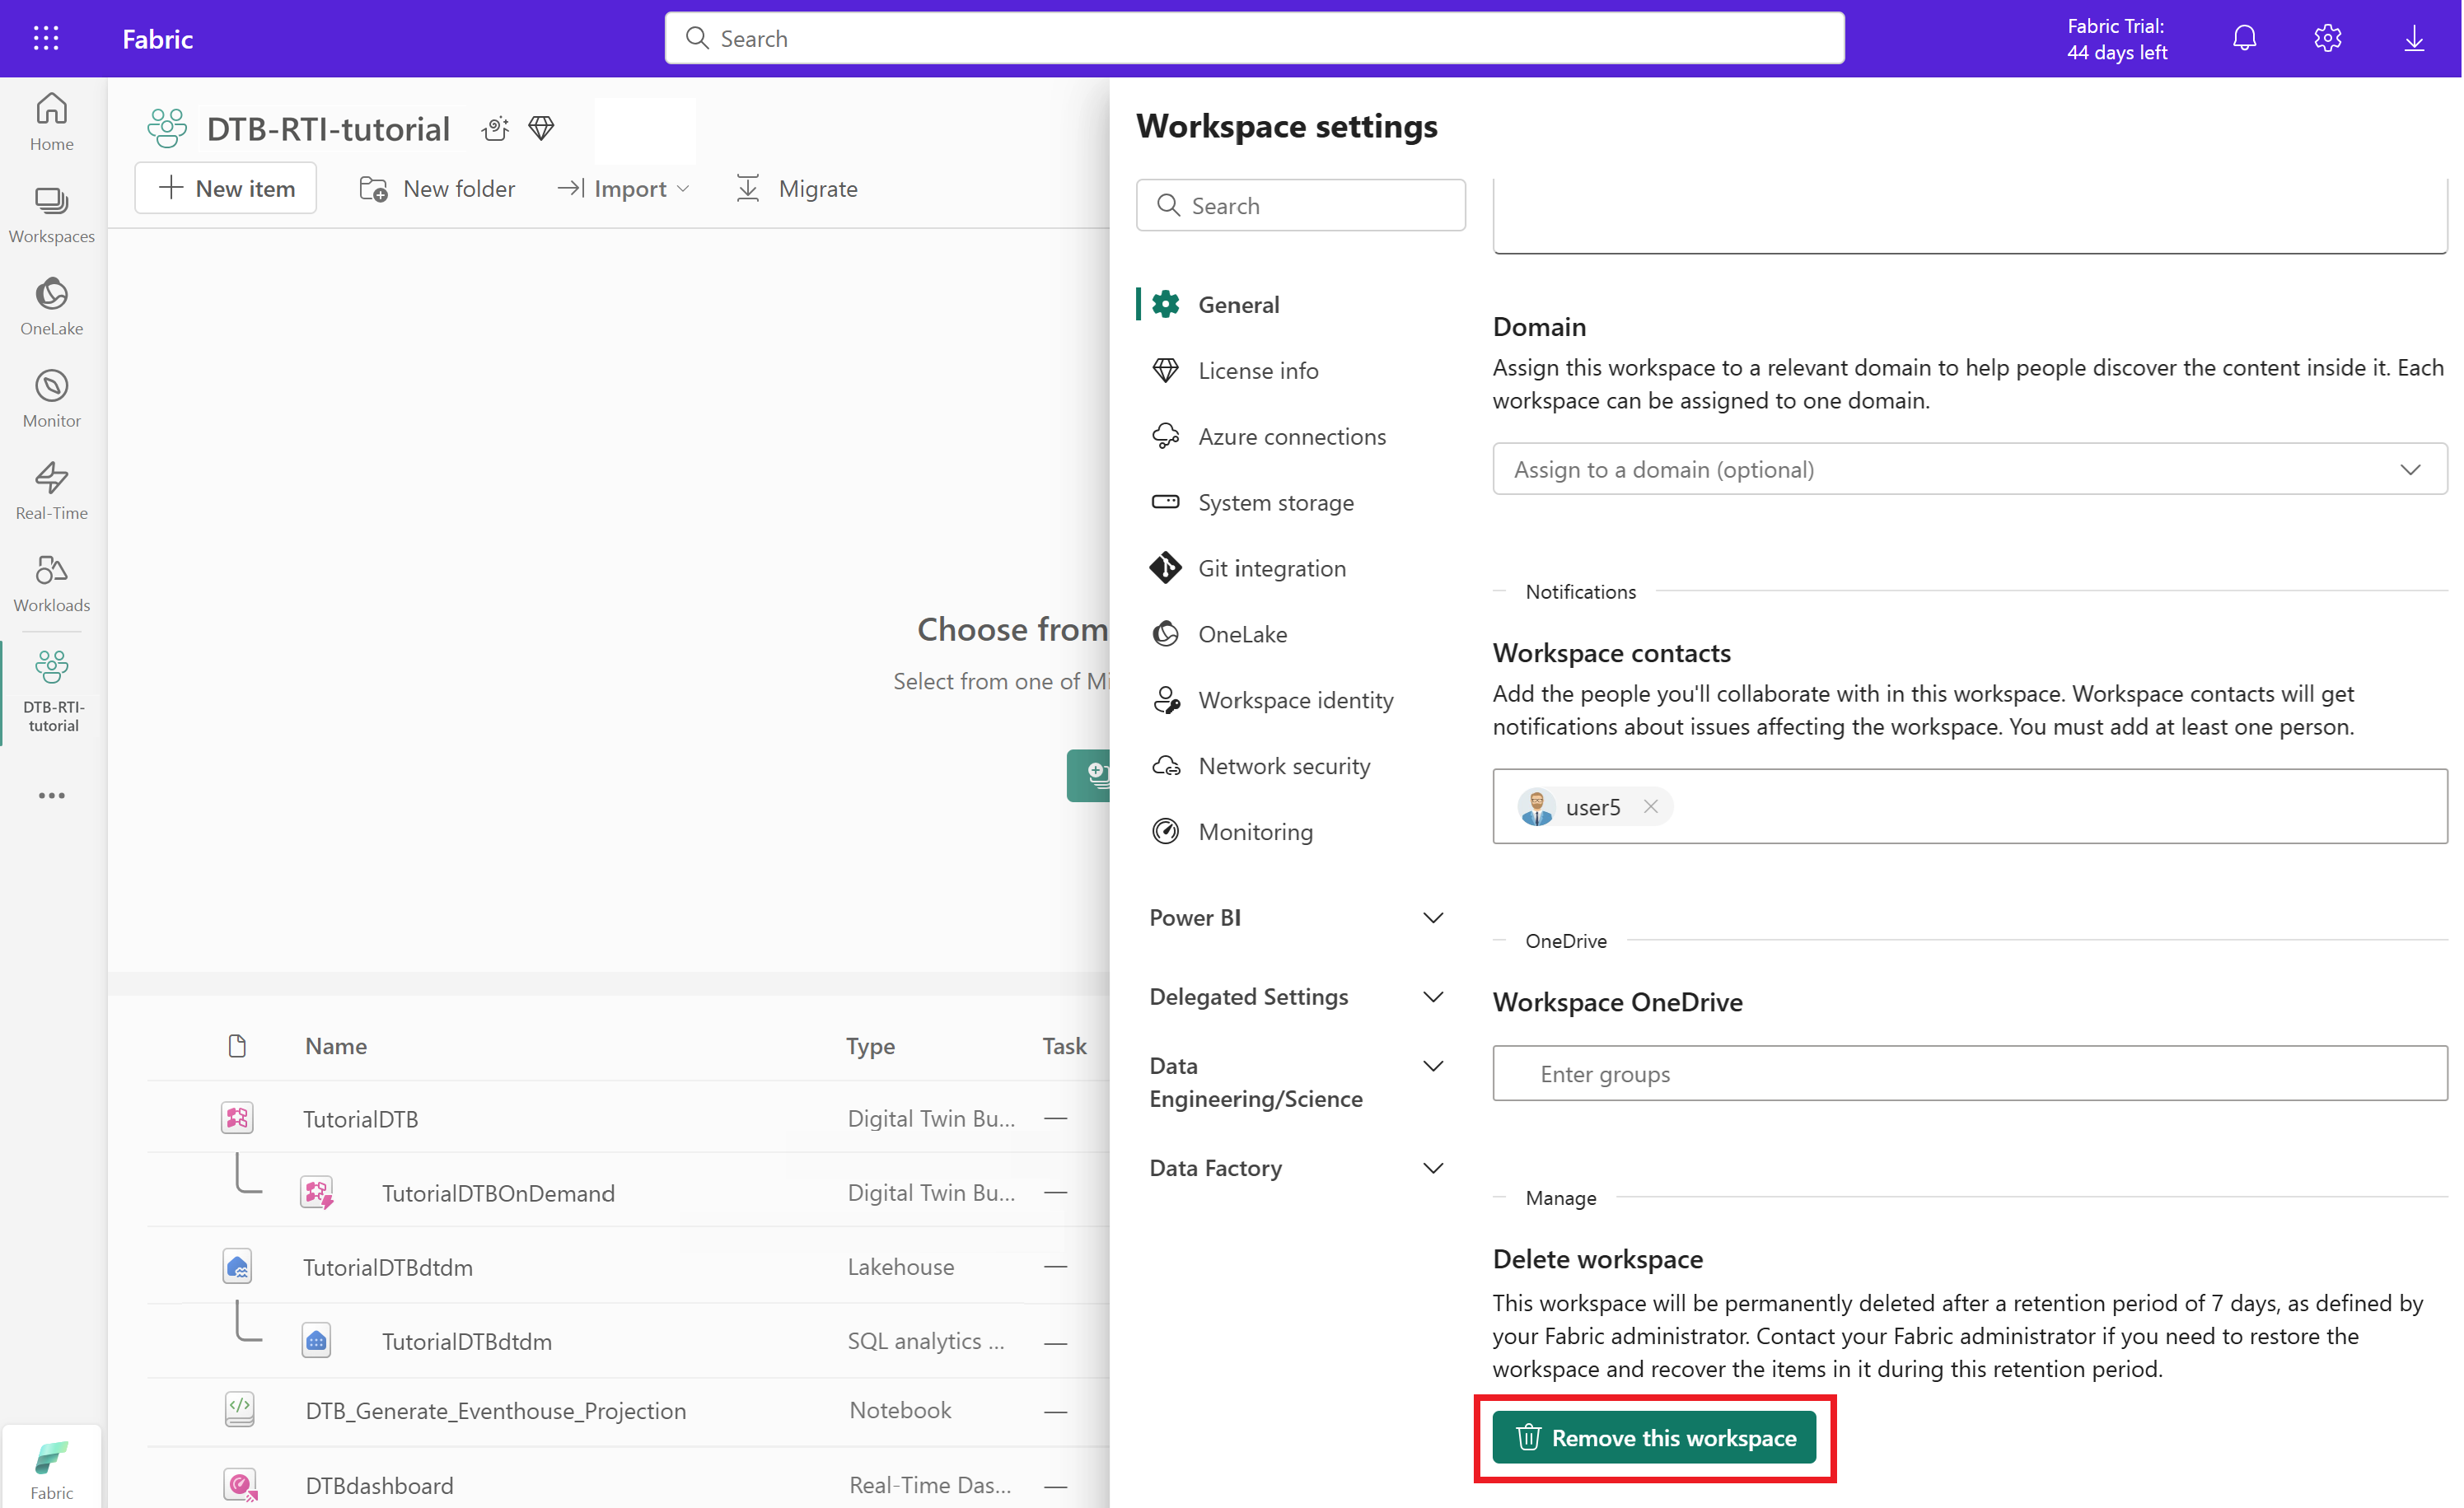Click the Fabric brand title in the header
This screenshot has height=1508, width=2464.
158,38
